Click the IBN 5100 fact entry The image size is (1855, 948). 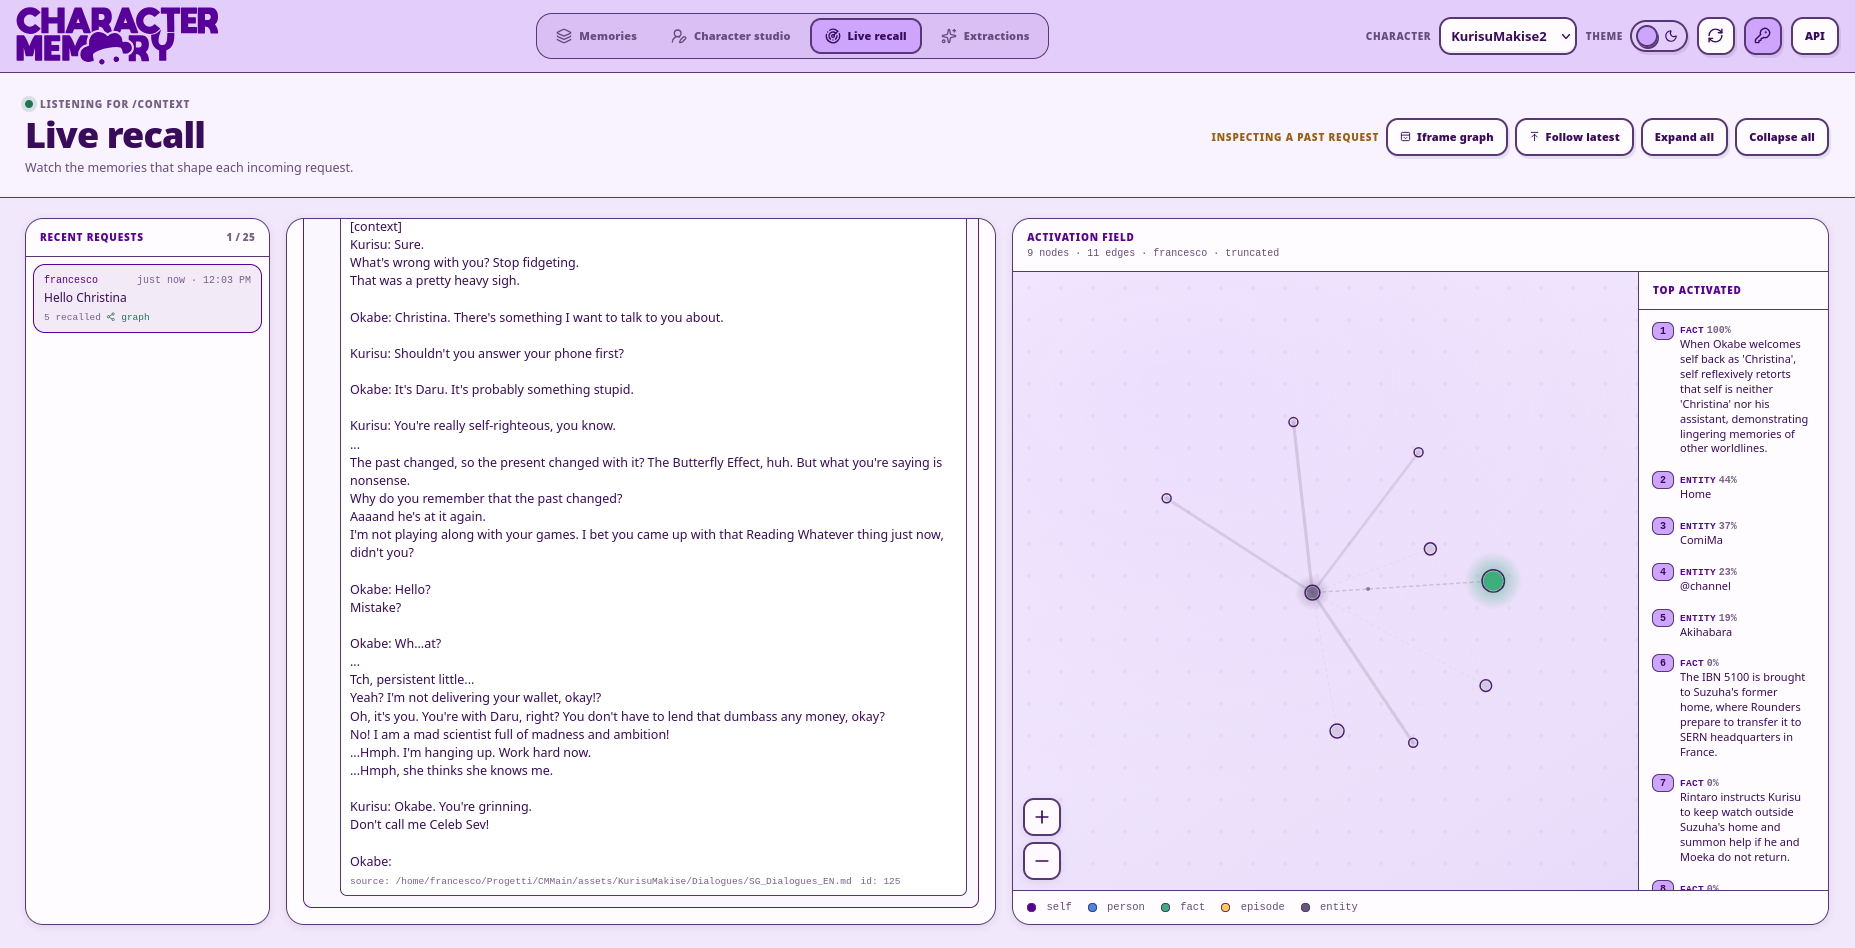click(x=1733, y=707)
